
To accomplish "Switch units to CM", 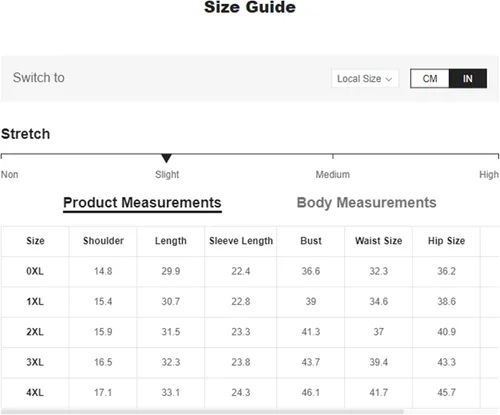I will [430, 79].
